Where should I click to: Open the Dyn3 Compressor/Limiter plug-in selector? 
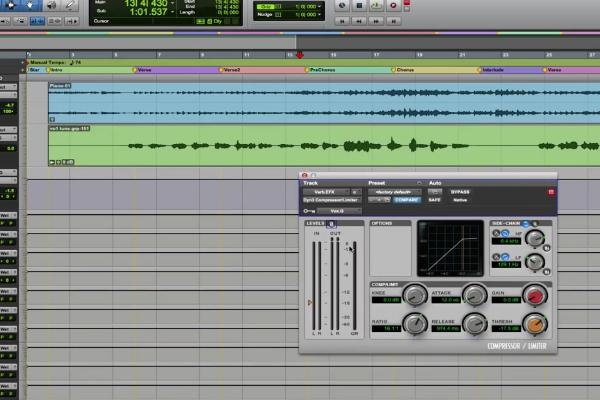click(x=332, y=200)
